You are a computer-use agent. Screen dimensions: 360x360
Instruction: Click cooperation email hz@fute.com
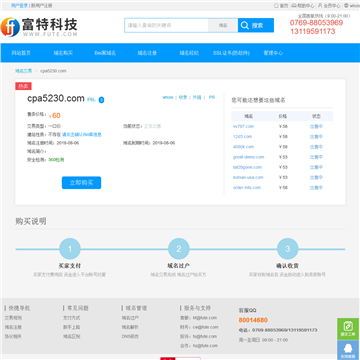click(205, 346)
